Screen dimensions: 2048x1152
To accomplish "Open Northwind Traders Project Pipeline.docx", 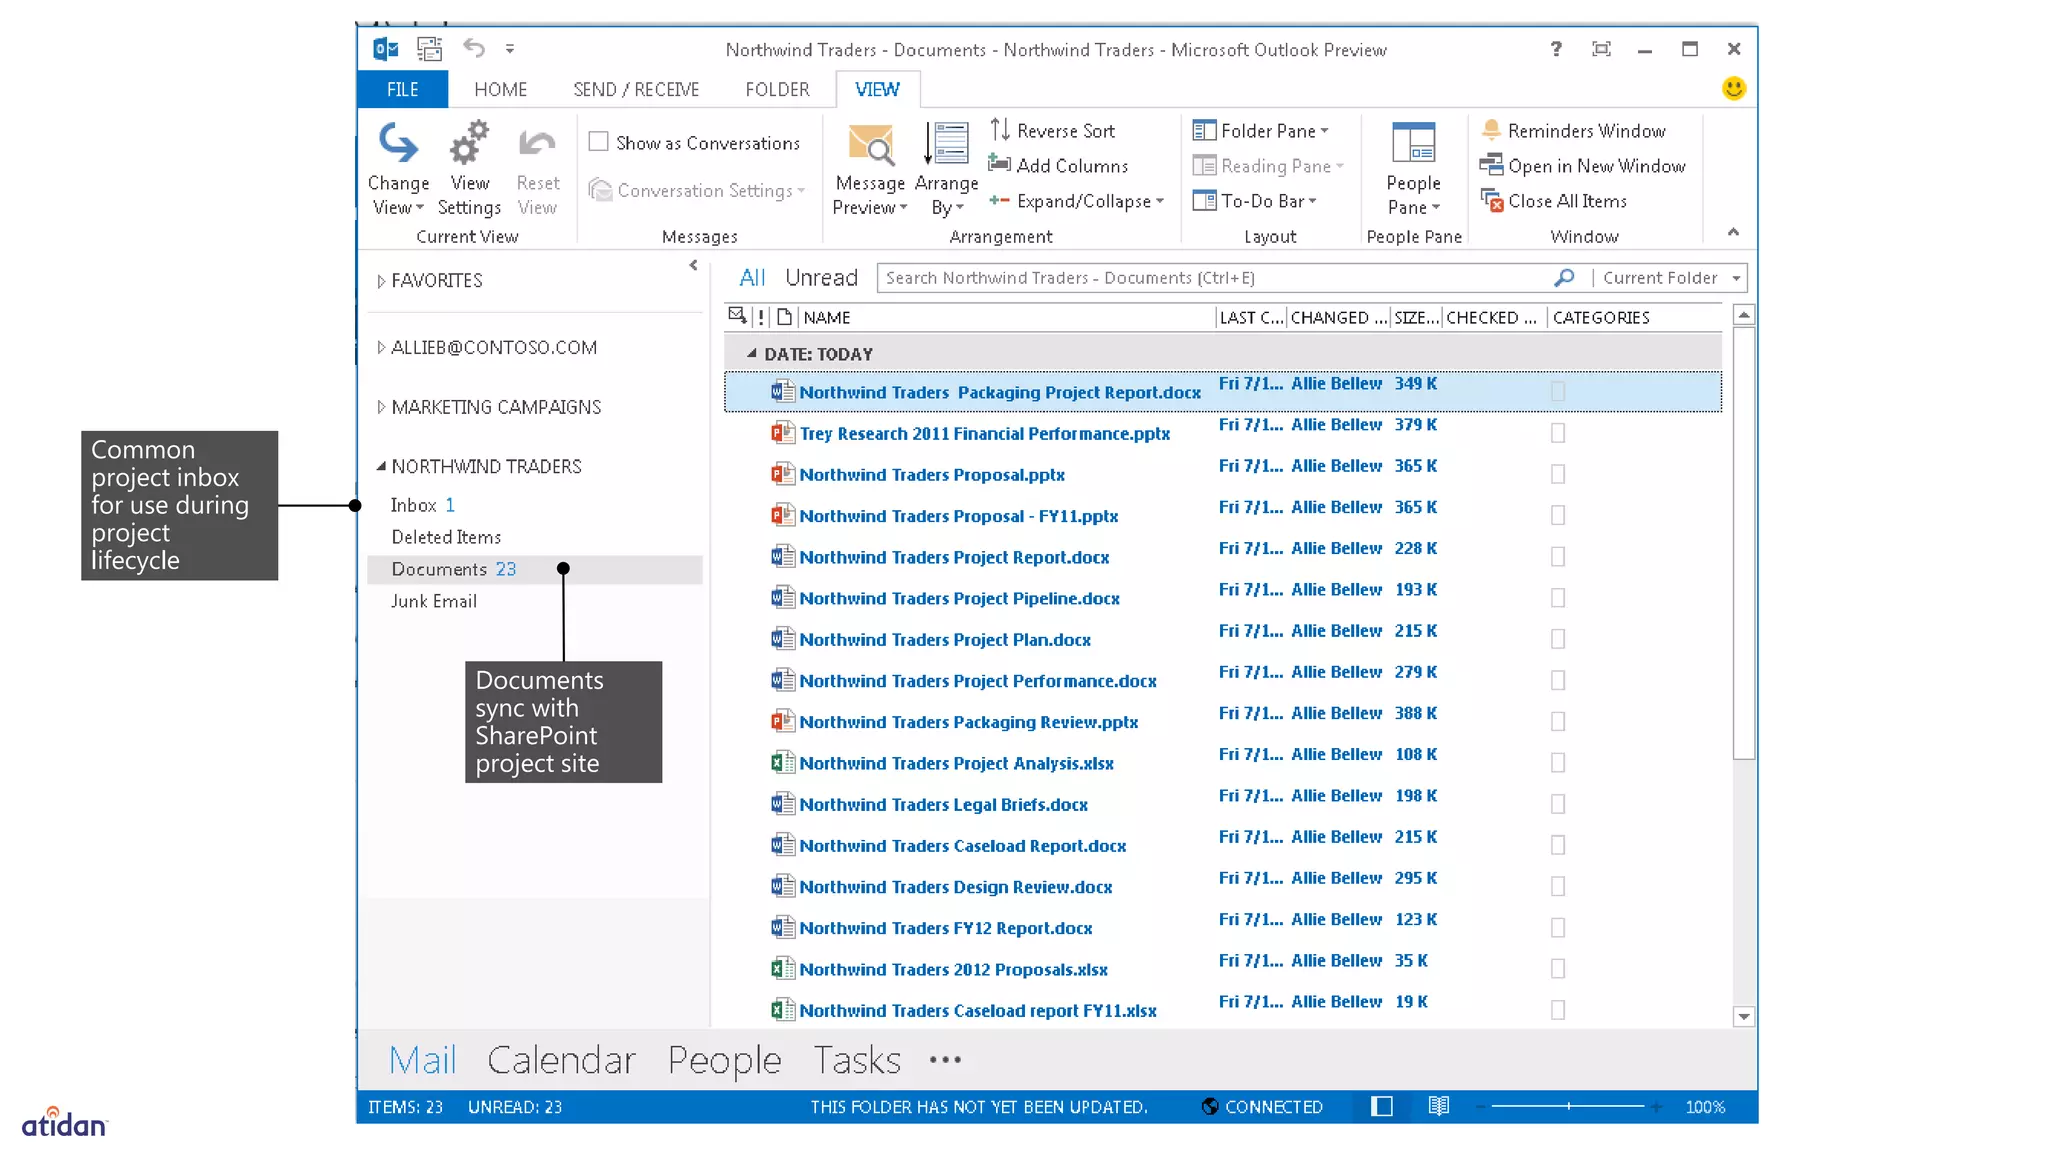I will coord(959,598).
